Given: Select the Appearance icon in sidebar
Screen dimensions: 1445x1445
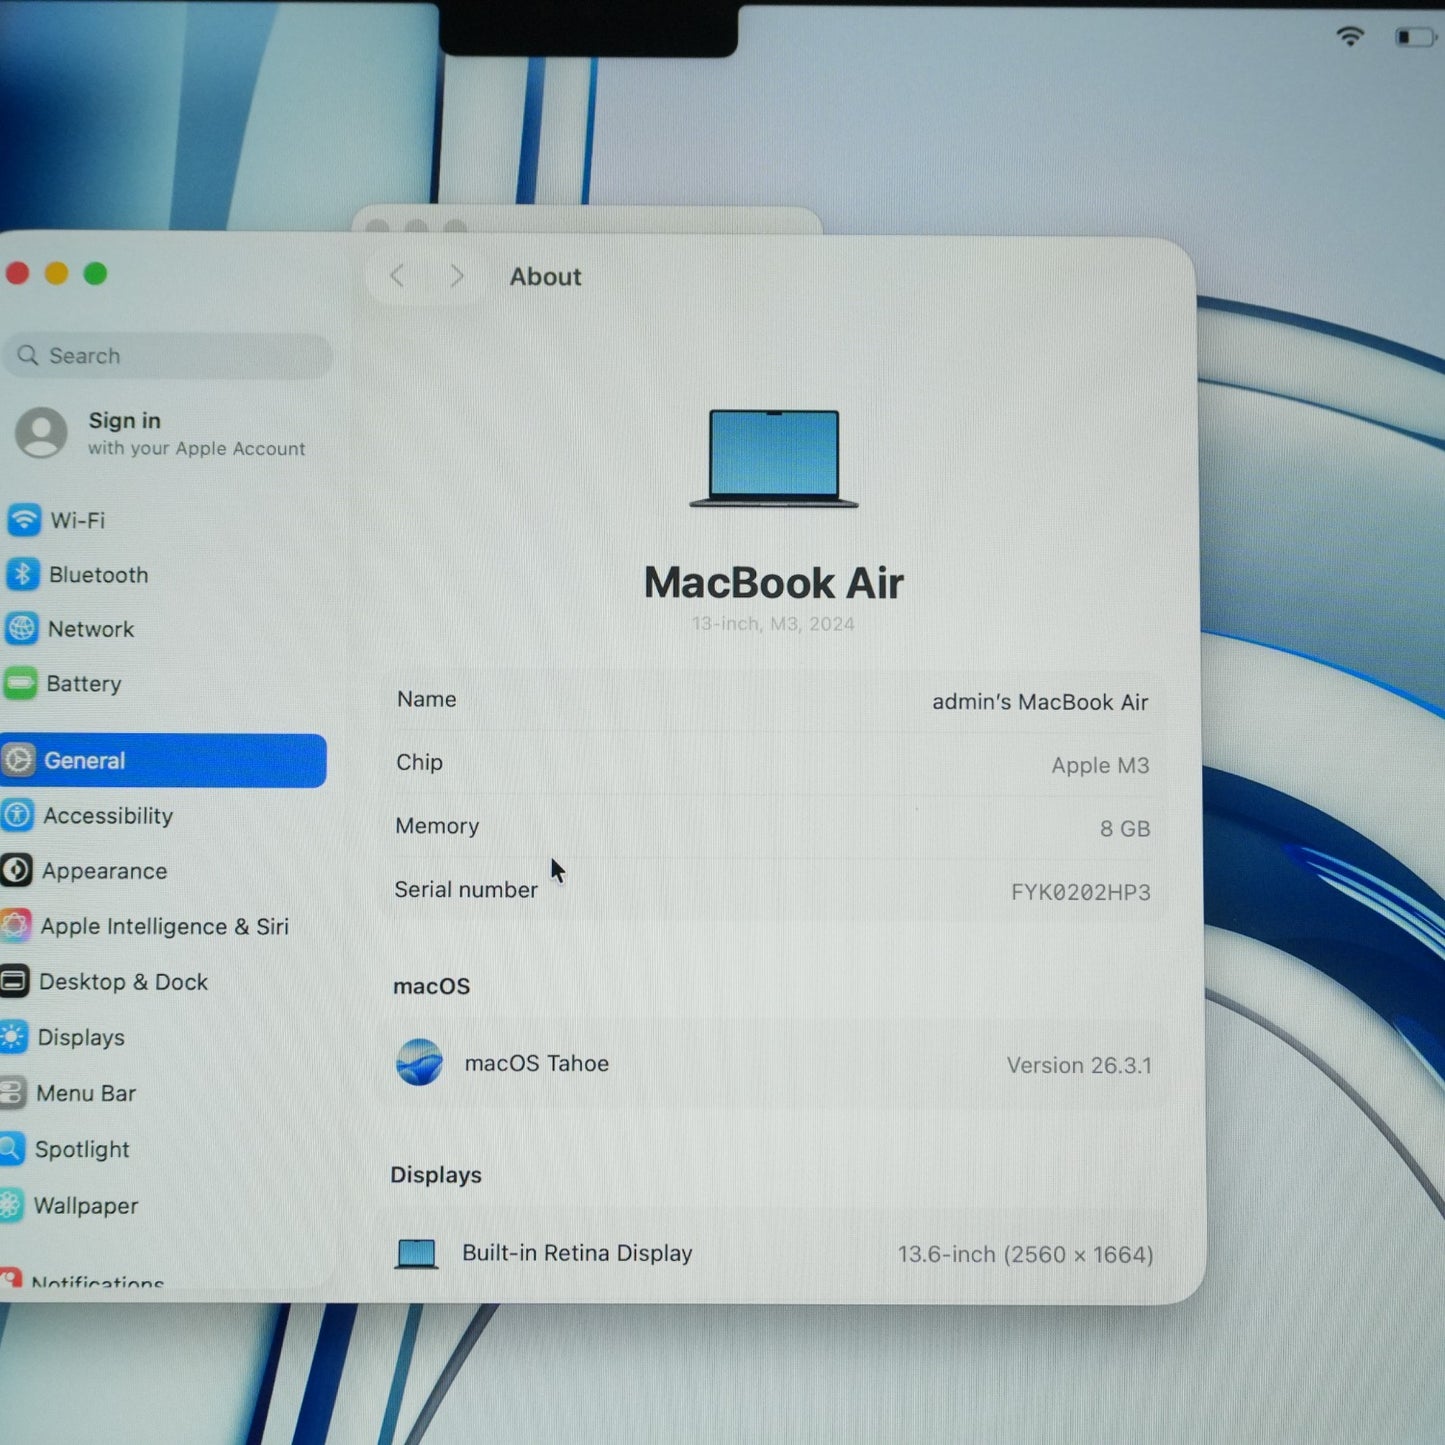Looking at the screenshot, I should pyautogui.click(x=16, y=870).
